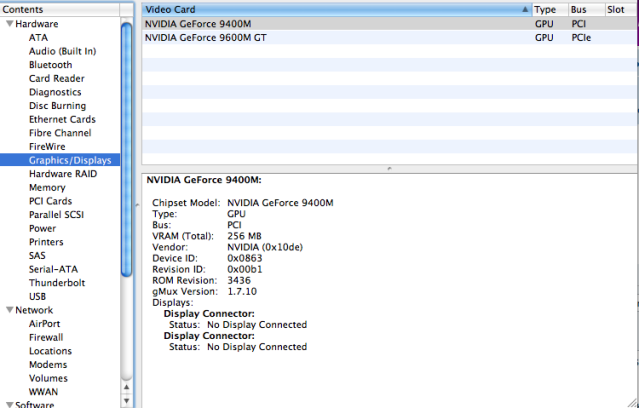Image resolution: width=639 pixels, height=408 pixels.
Task: Click gMux Version value 1.7.10
Action: [242, 291]
